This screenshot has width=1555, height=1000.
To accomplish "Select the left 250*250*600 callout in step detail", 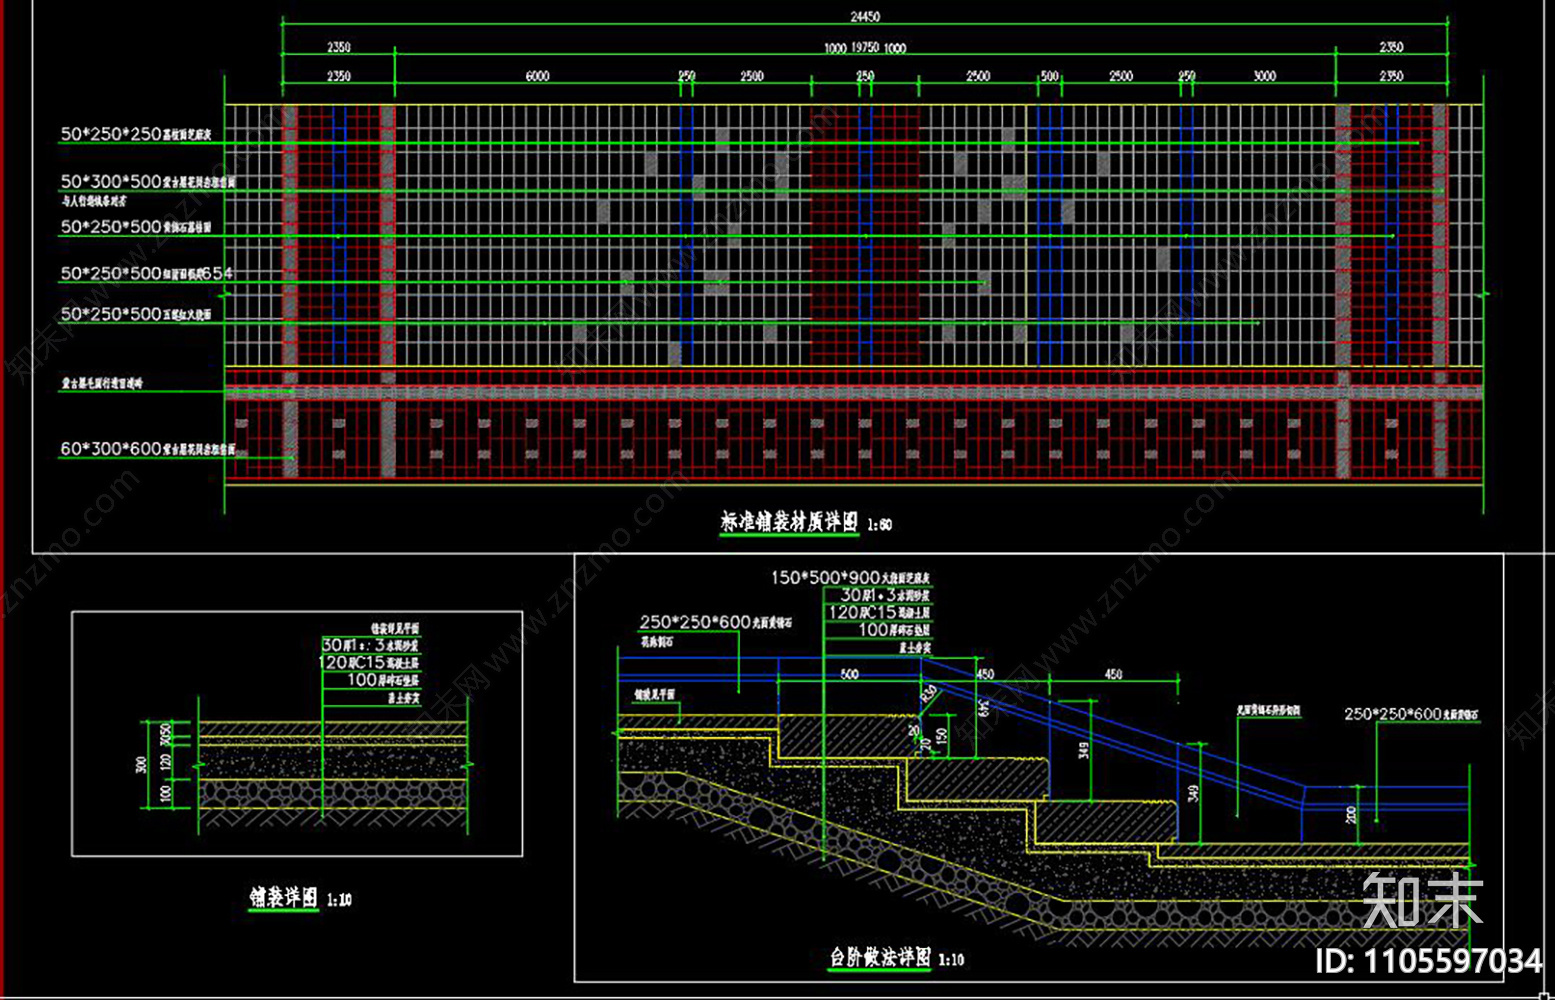I will 716,622.
